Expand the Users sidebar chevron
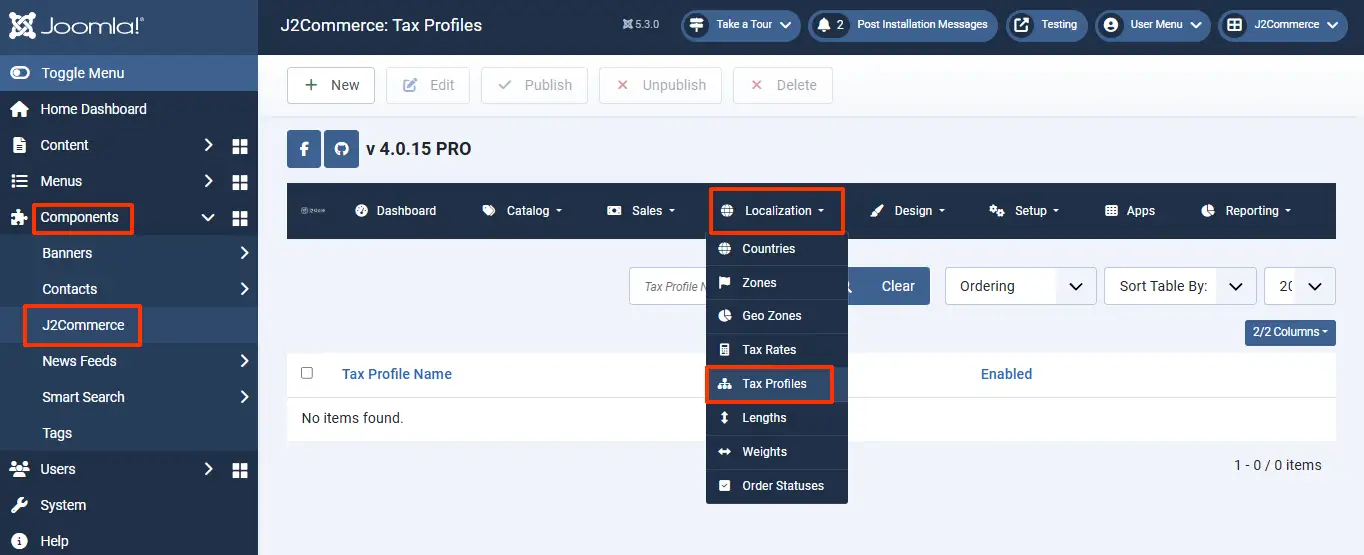The image size is (1364, 555). point(208,469)
